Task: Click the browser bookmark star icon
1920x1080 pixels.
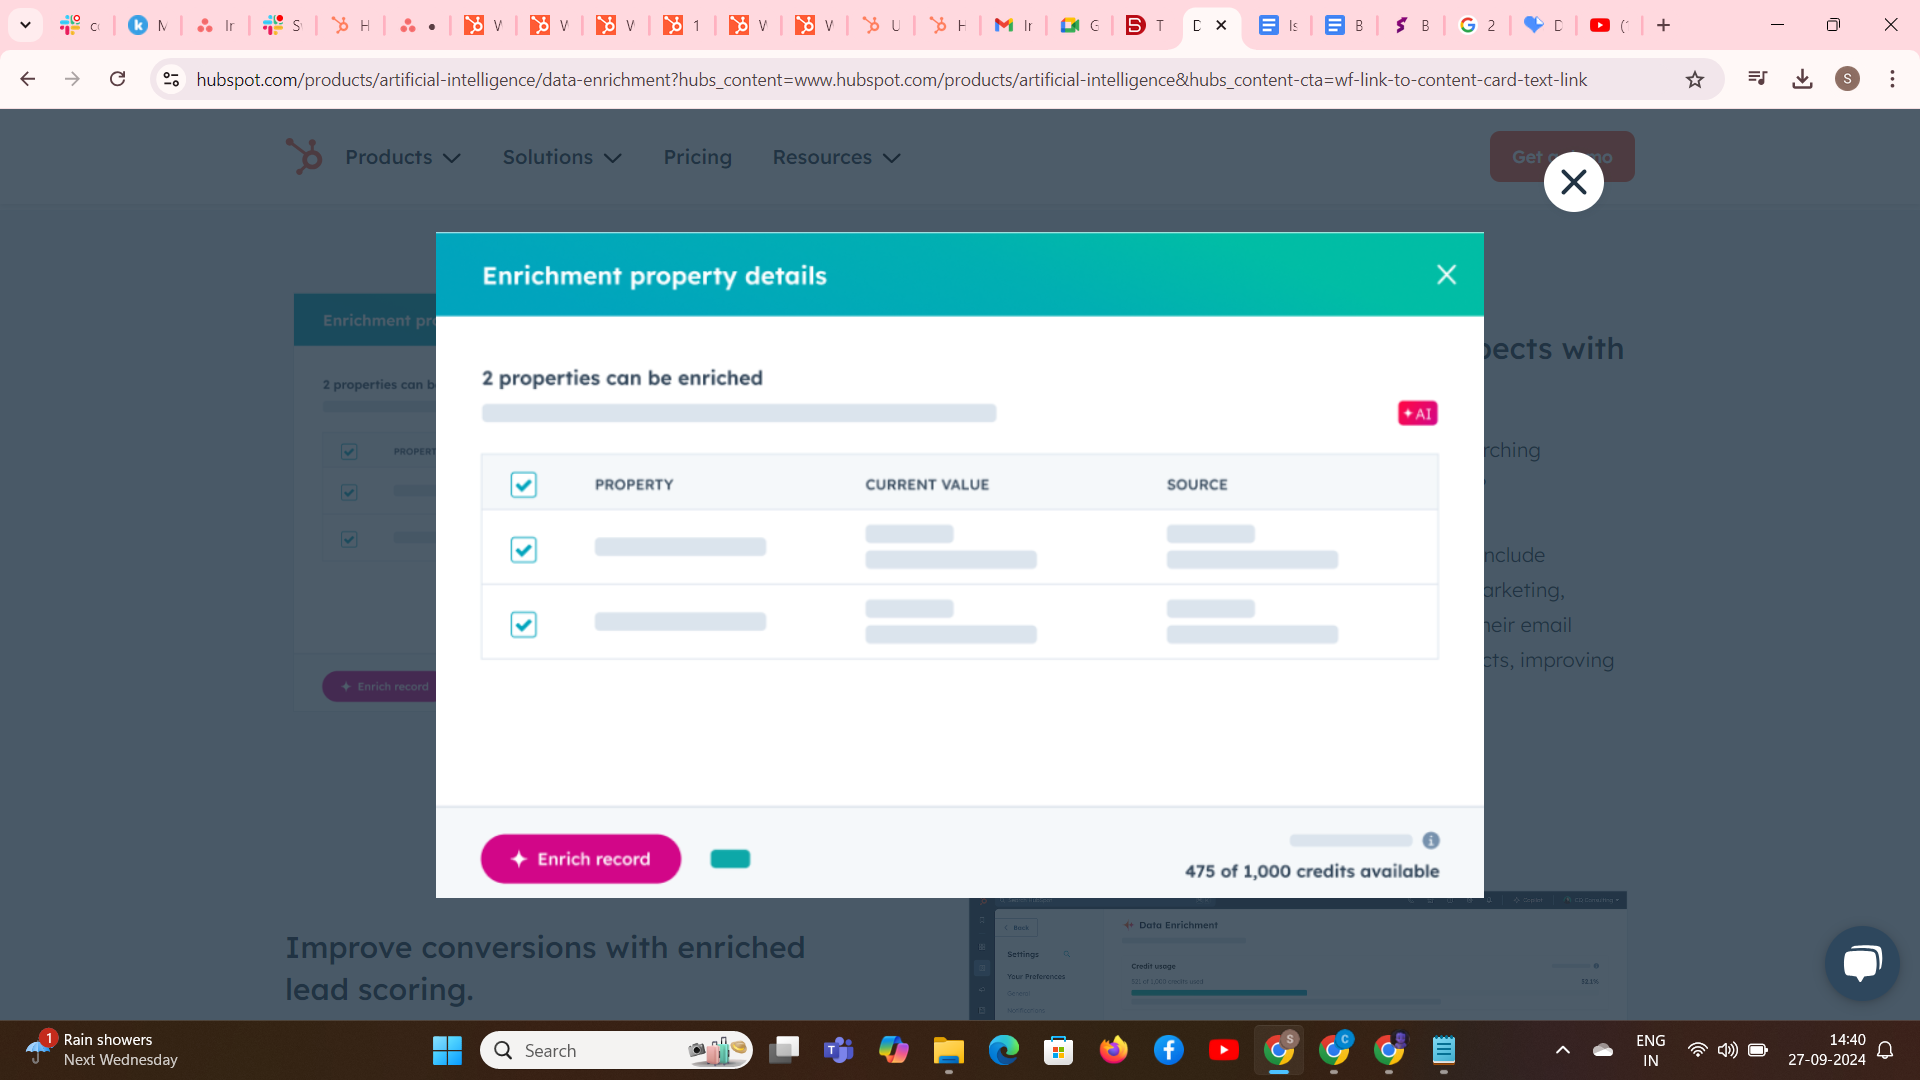Action: pyautogui.click(x=1695, y=80)
